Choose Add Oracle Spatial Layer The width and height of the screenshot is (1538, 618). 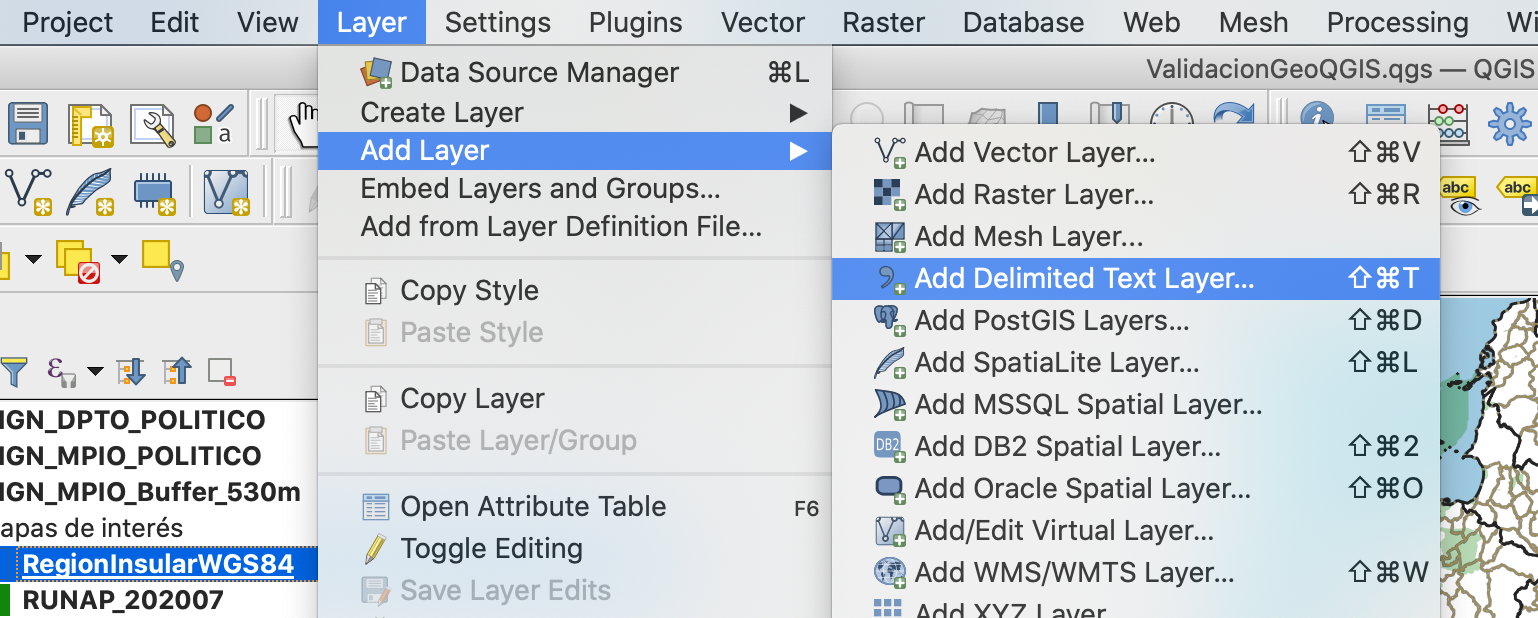click(1136, 489)
